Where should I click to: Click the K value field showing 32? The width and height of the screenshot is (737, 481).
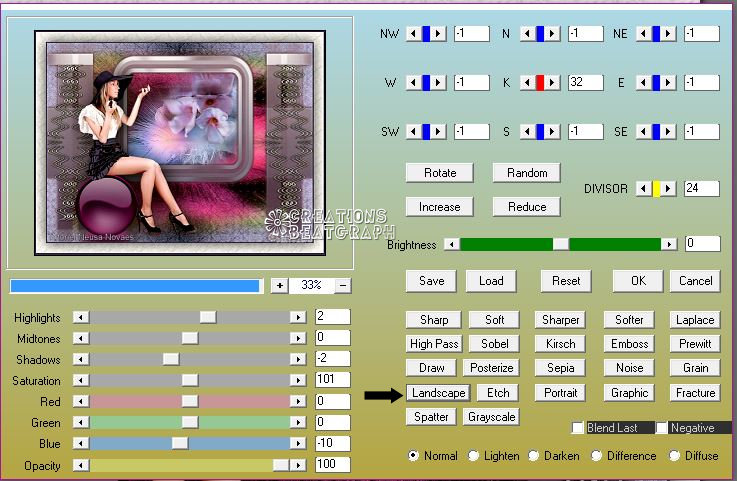click(x=586, y=83)
